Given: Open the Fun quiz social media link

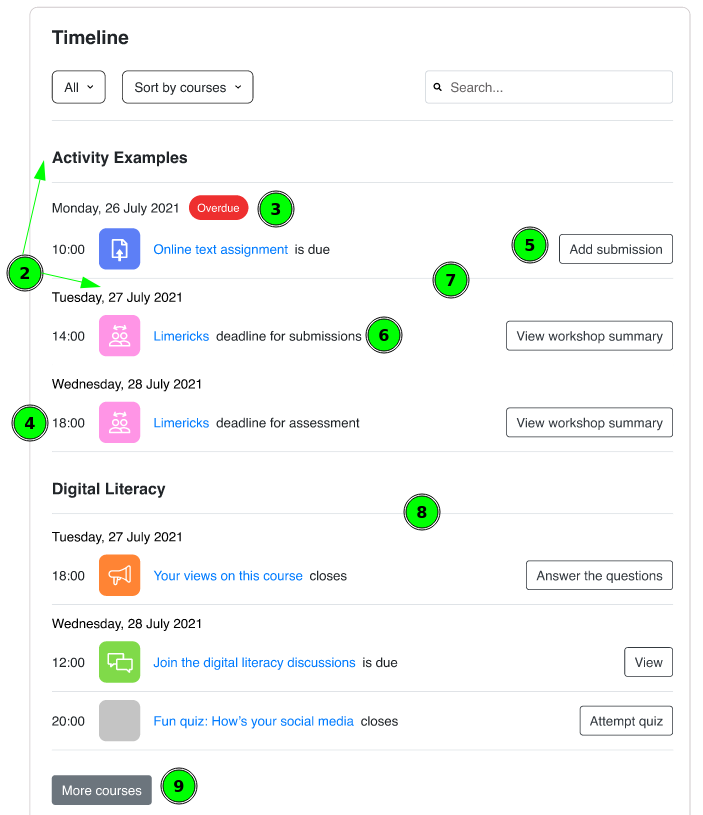Looking at the screenshot, I should [253, 721].
